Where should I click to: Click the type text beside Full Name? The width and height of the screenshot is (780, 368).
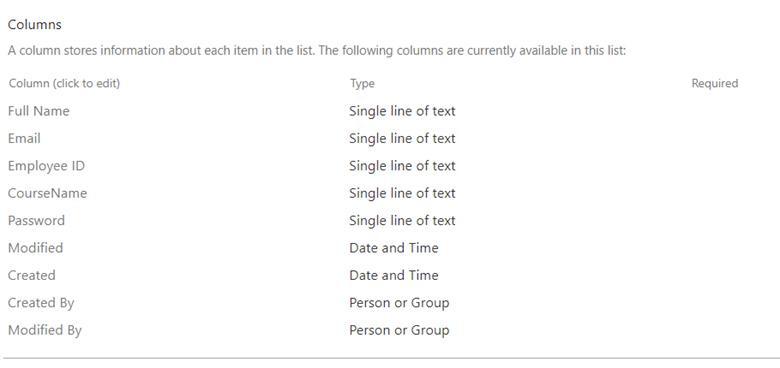click(402, 111)
